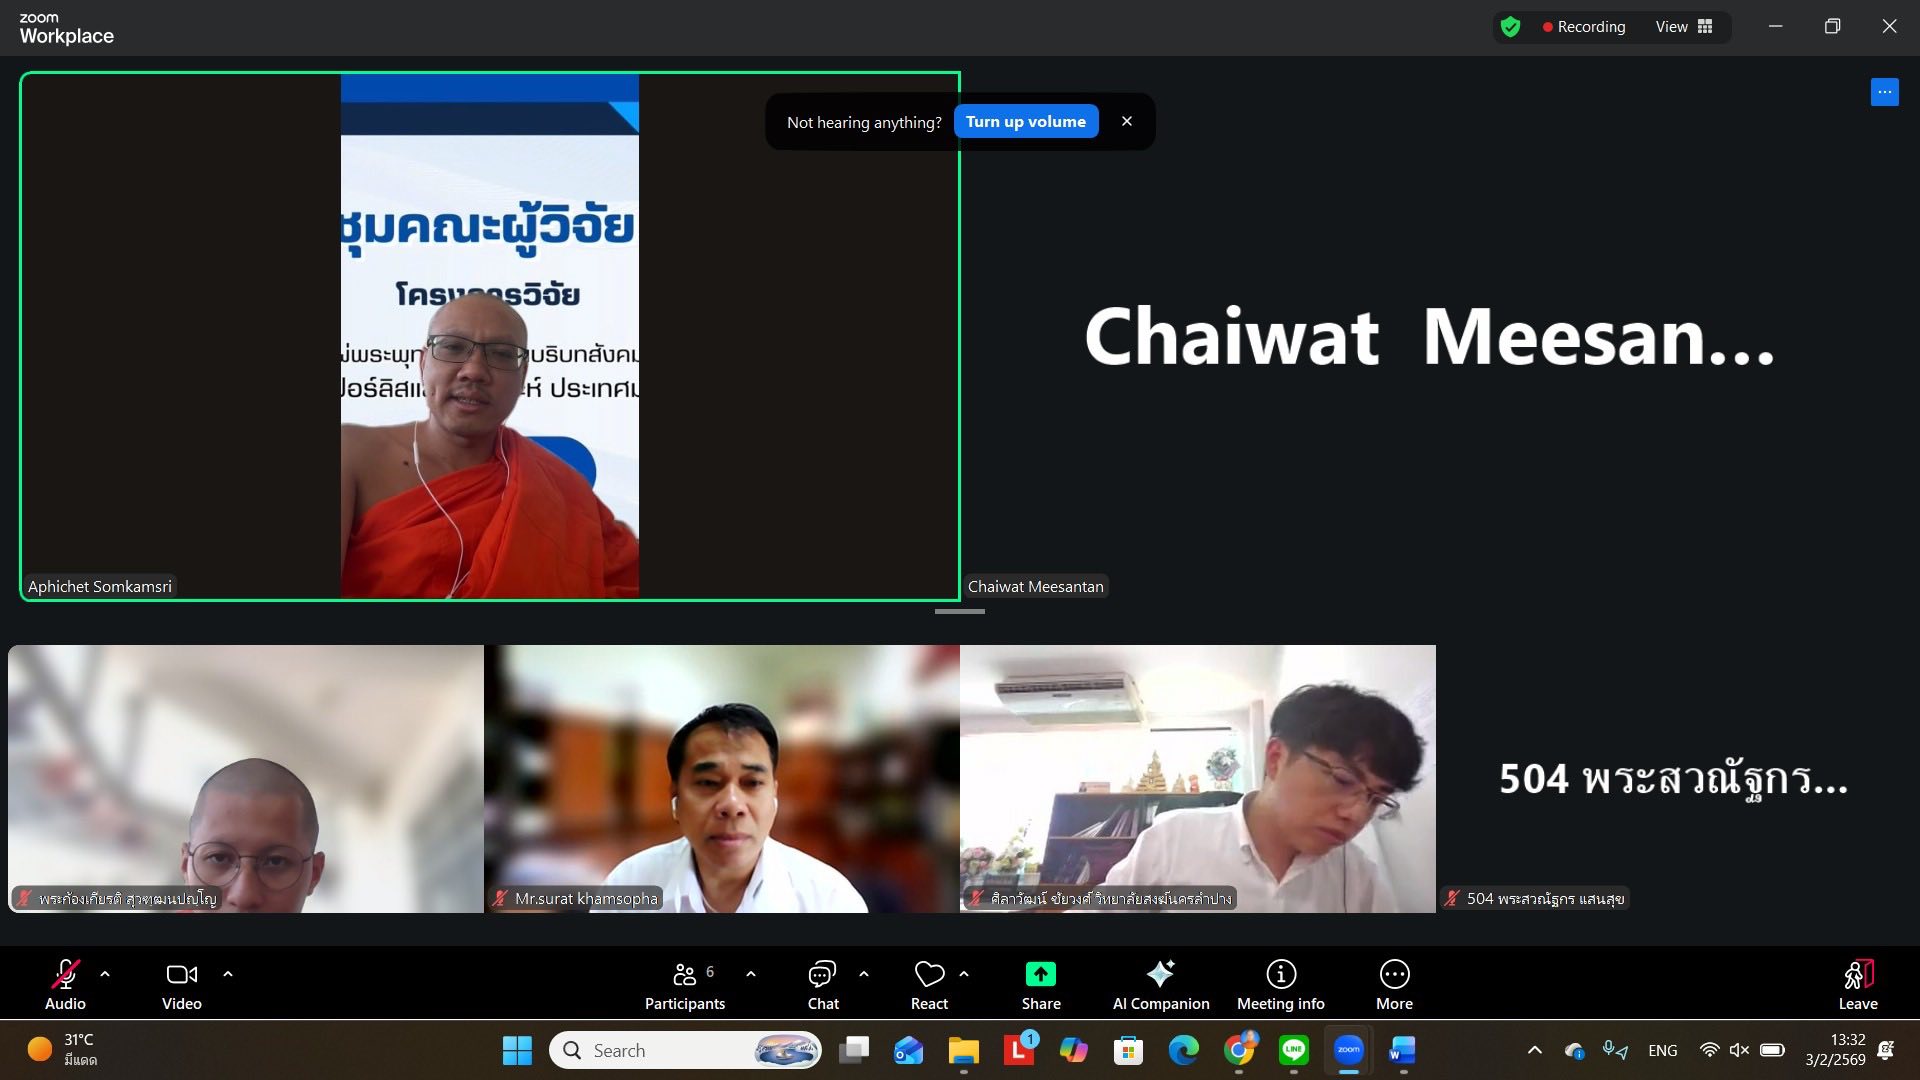Screen dimensions: 1920x1080
Task: Expand the Participants options arrow
Action: point(751,973)
